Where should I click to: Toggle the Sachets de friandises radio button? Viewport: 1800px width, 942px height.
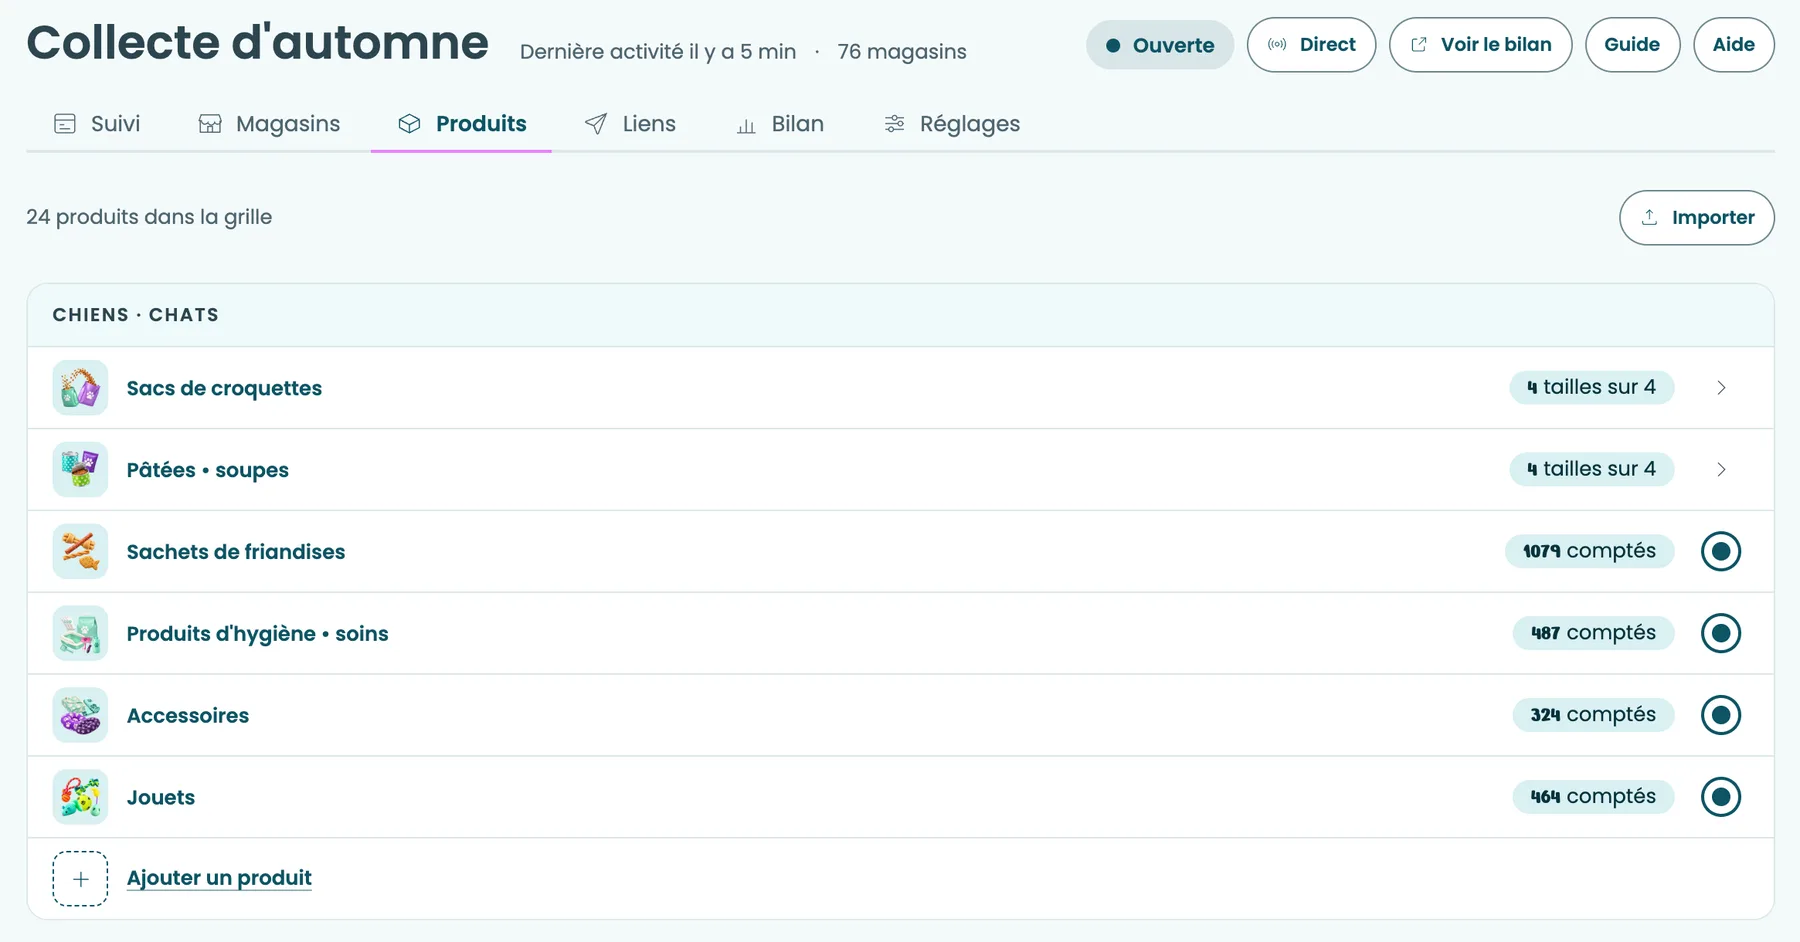pyautogui.click(x=1721, y=552)
